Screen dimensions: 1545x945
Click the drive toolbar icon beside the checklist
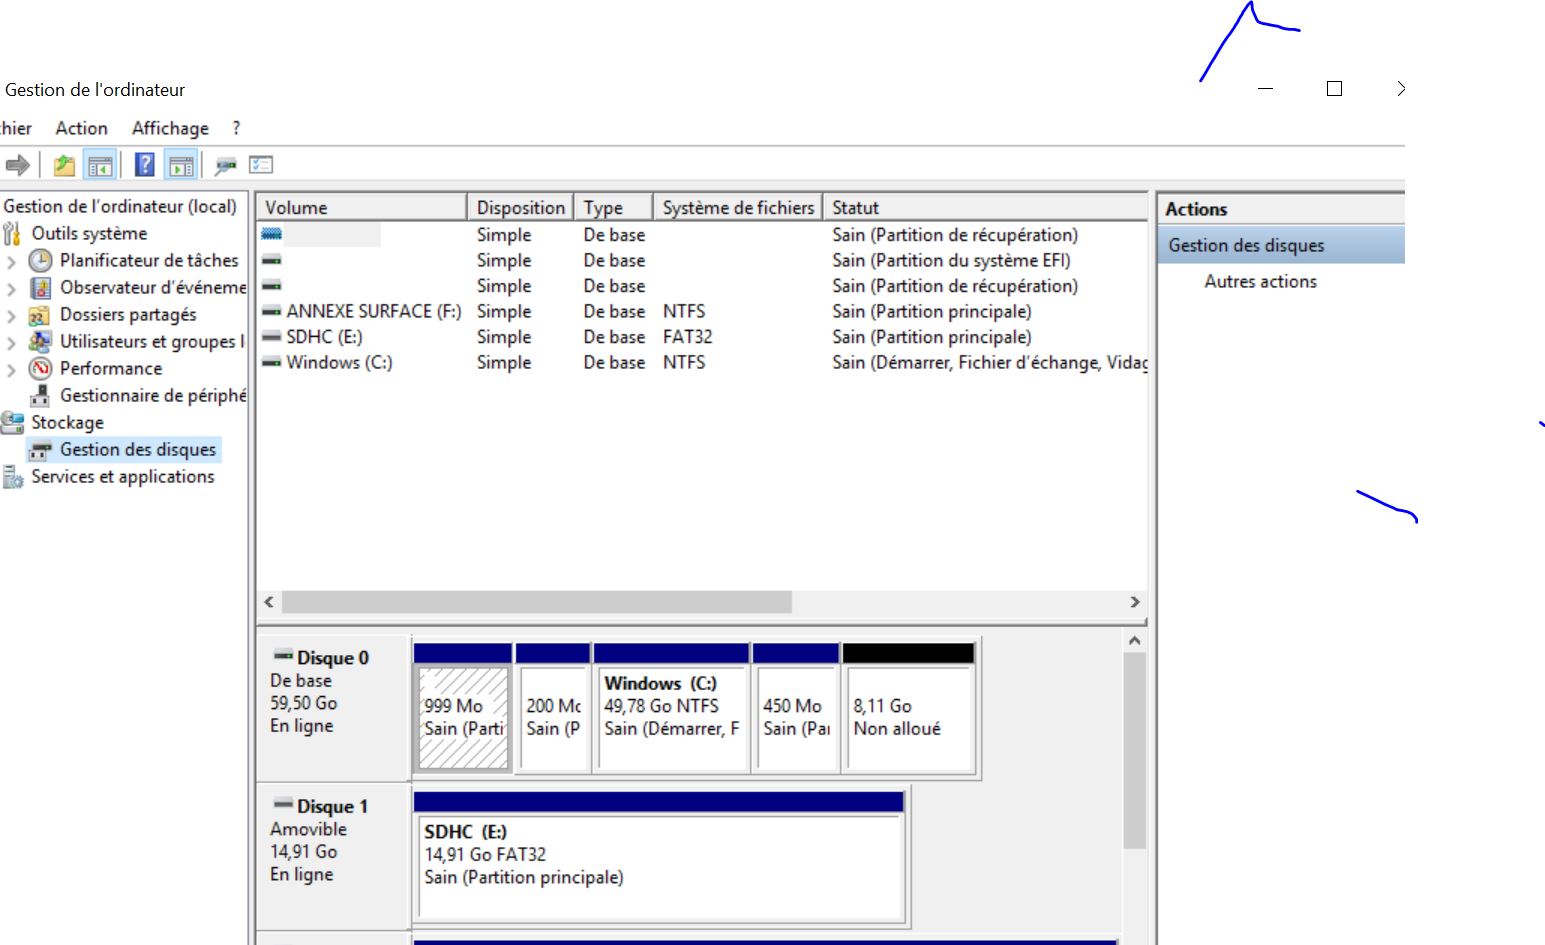(226, 165)
